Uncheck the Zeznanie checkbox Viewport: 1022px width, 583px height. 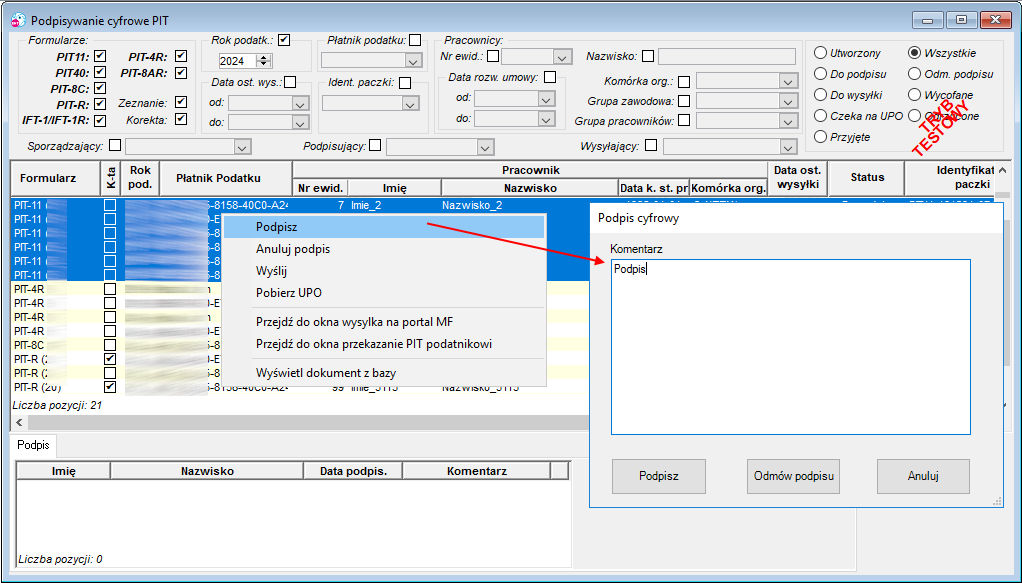(x=181, y=102)
